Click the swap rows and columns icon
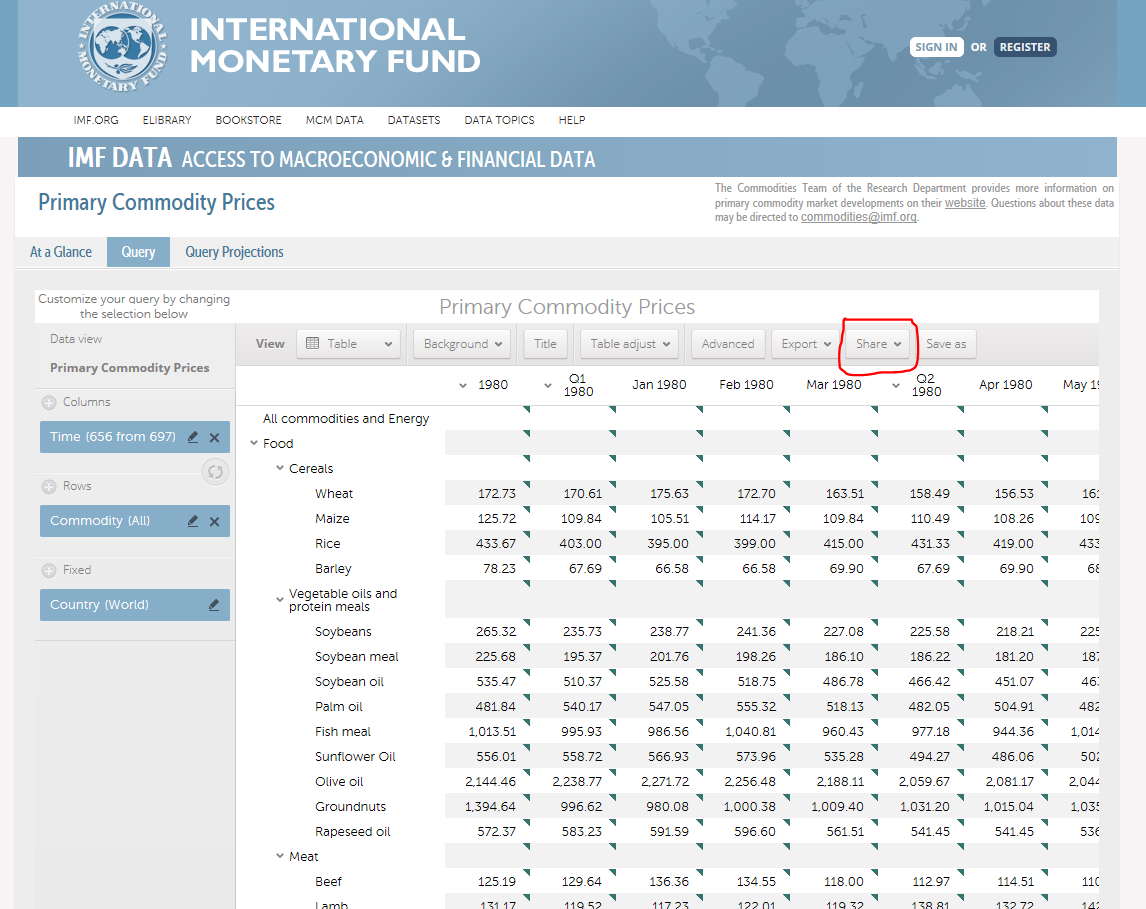1146x909 pixels. click(x=215, y=472)
